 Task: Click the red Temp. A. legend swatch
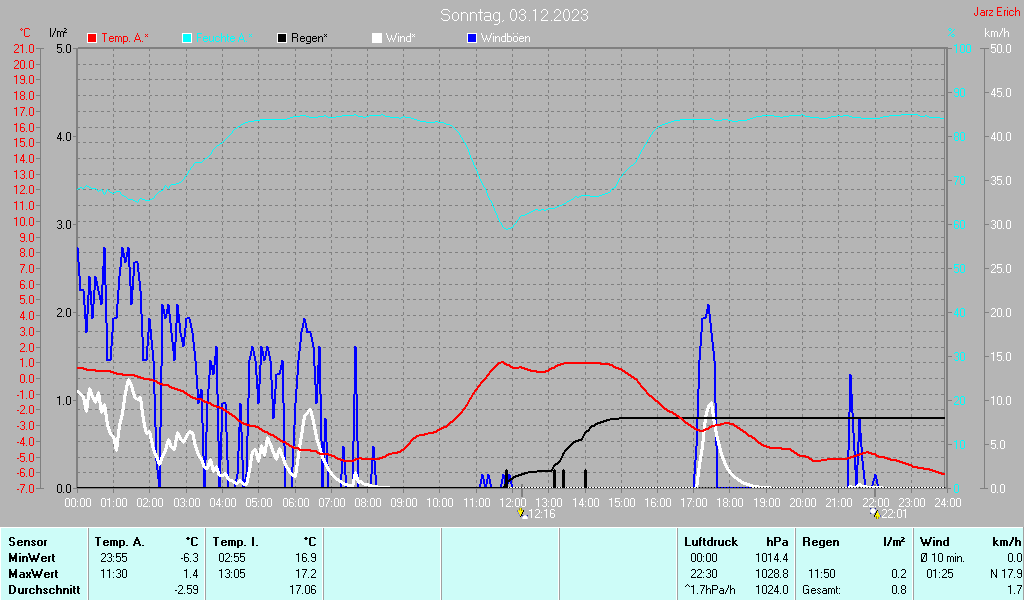[x=92, y=39]
